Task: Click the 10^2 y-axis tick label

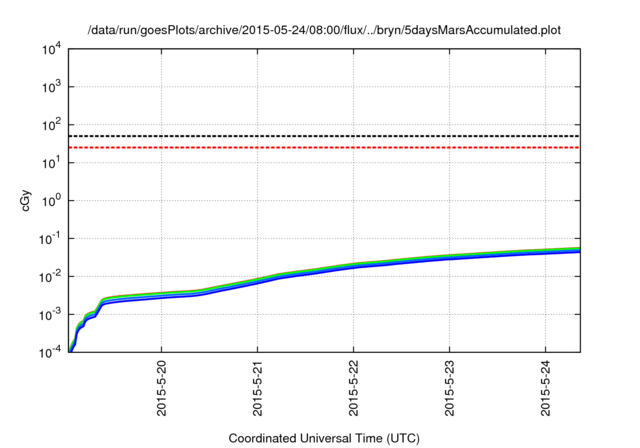Action: [x=51, y=125]
